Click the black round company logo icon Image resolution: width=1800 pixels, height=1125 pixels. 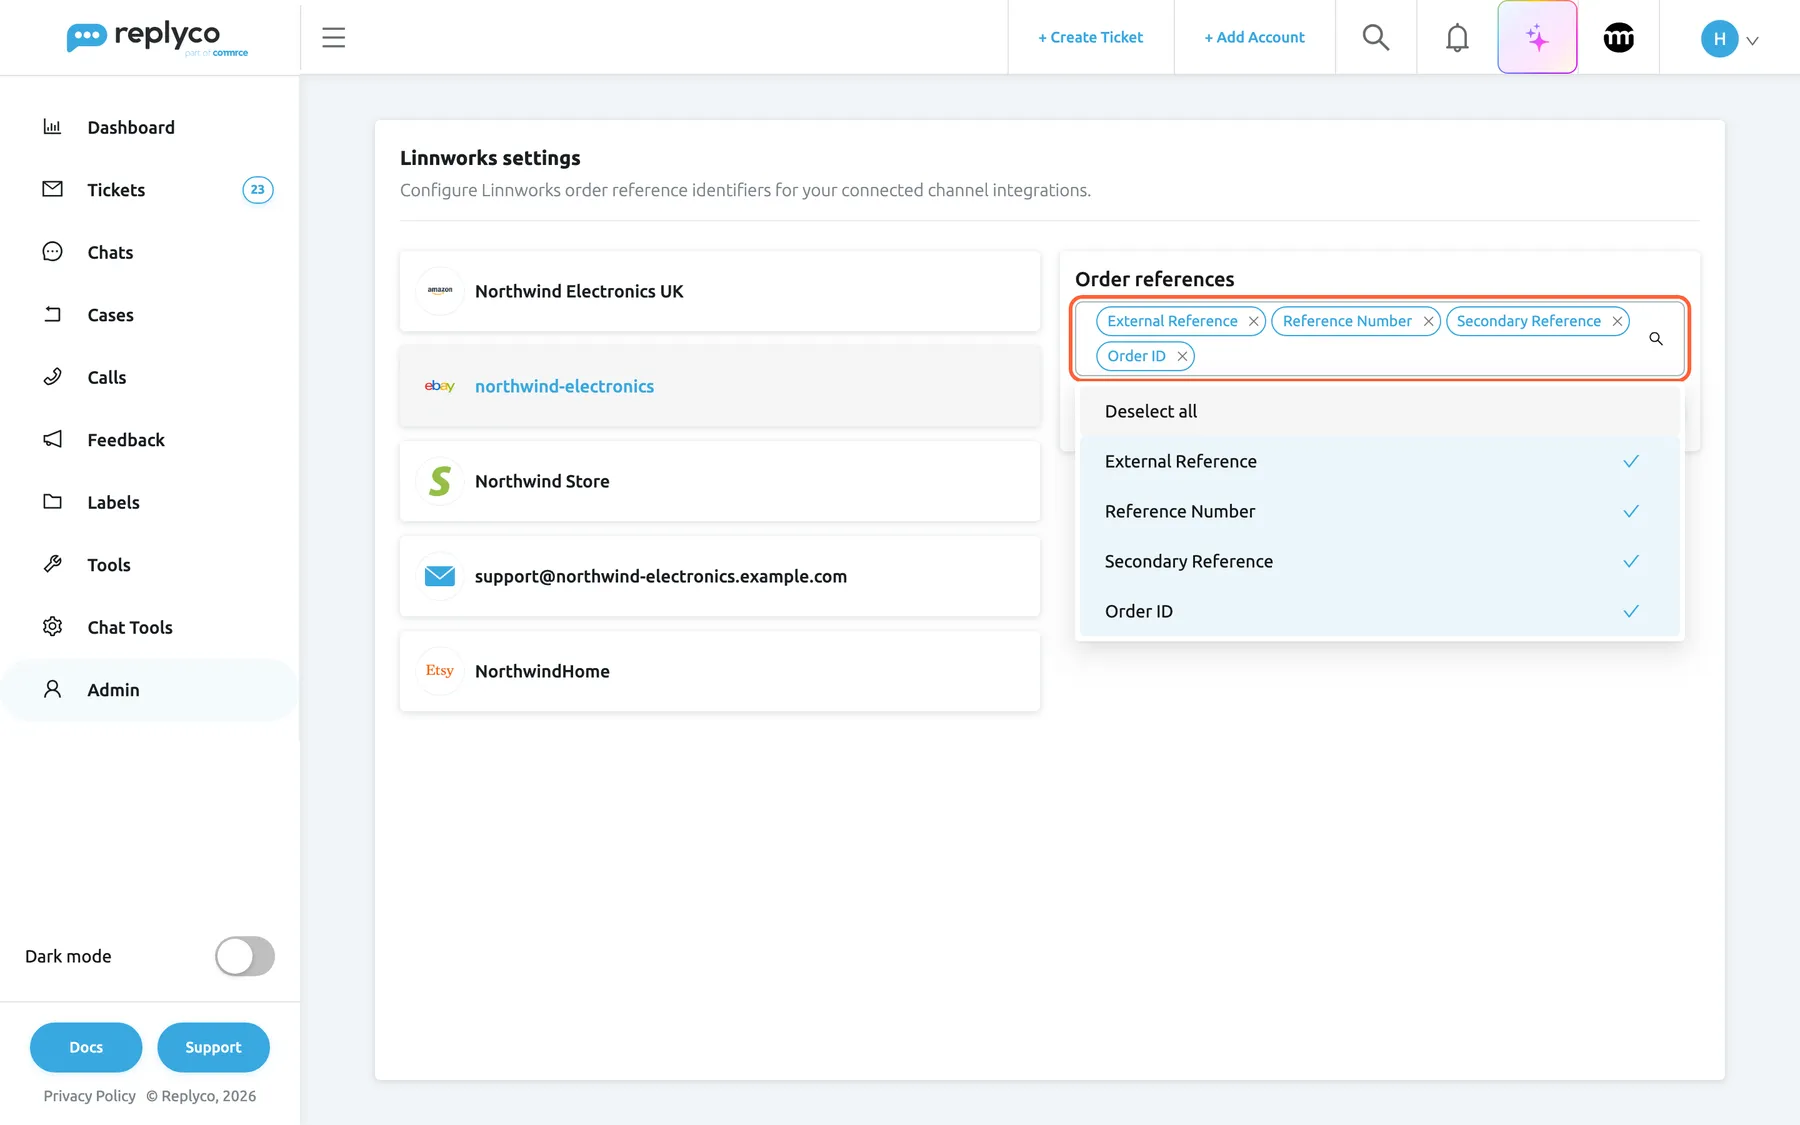point(1619,38)
